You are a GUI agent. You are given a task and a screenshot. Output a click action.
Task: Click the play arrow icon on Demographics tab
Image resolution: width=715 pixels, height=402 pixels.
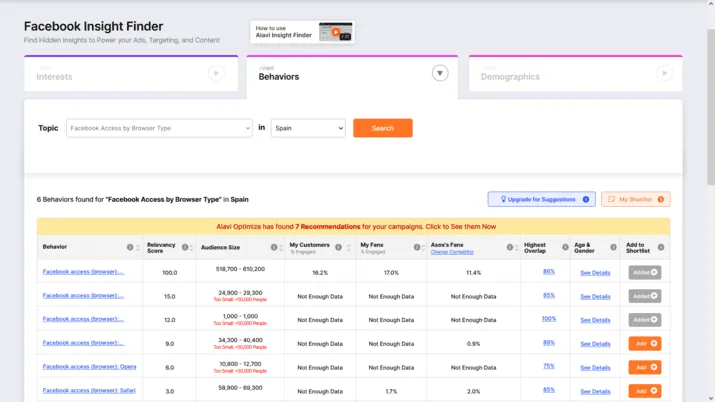coord(664,73)
